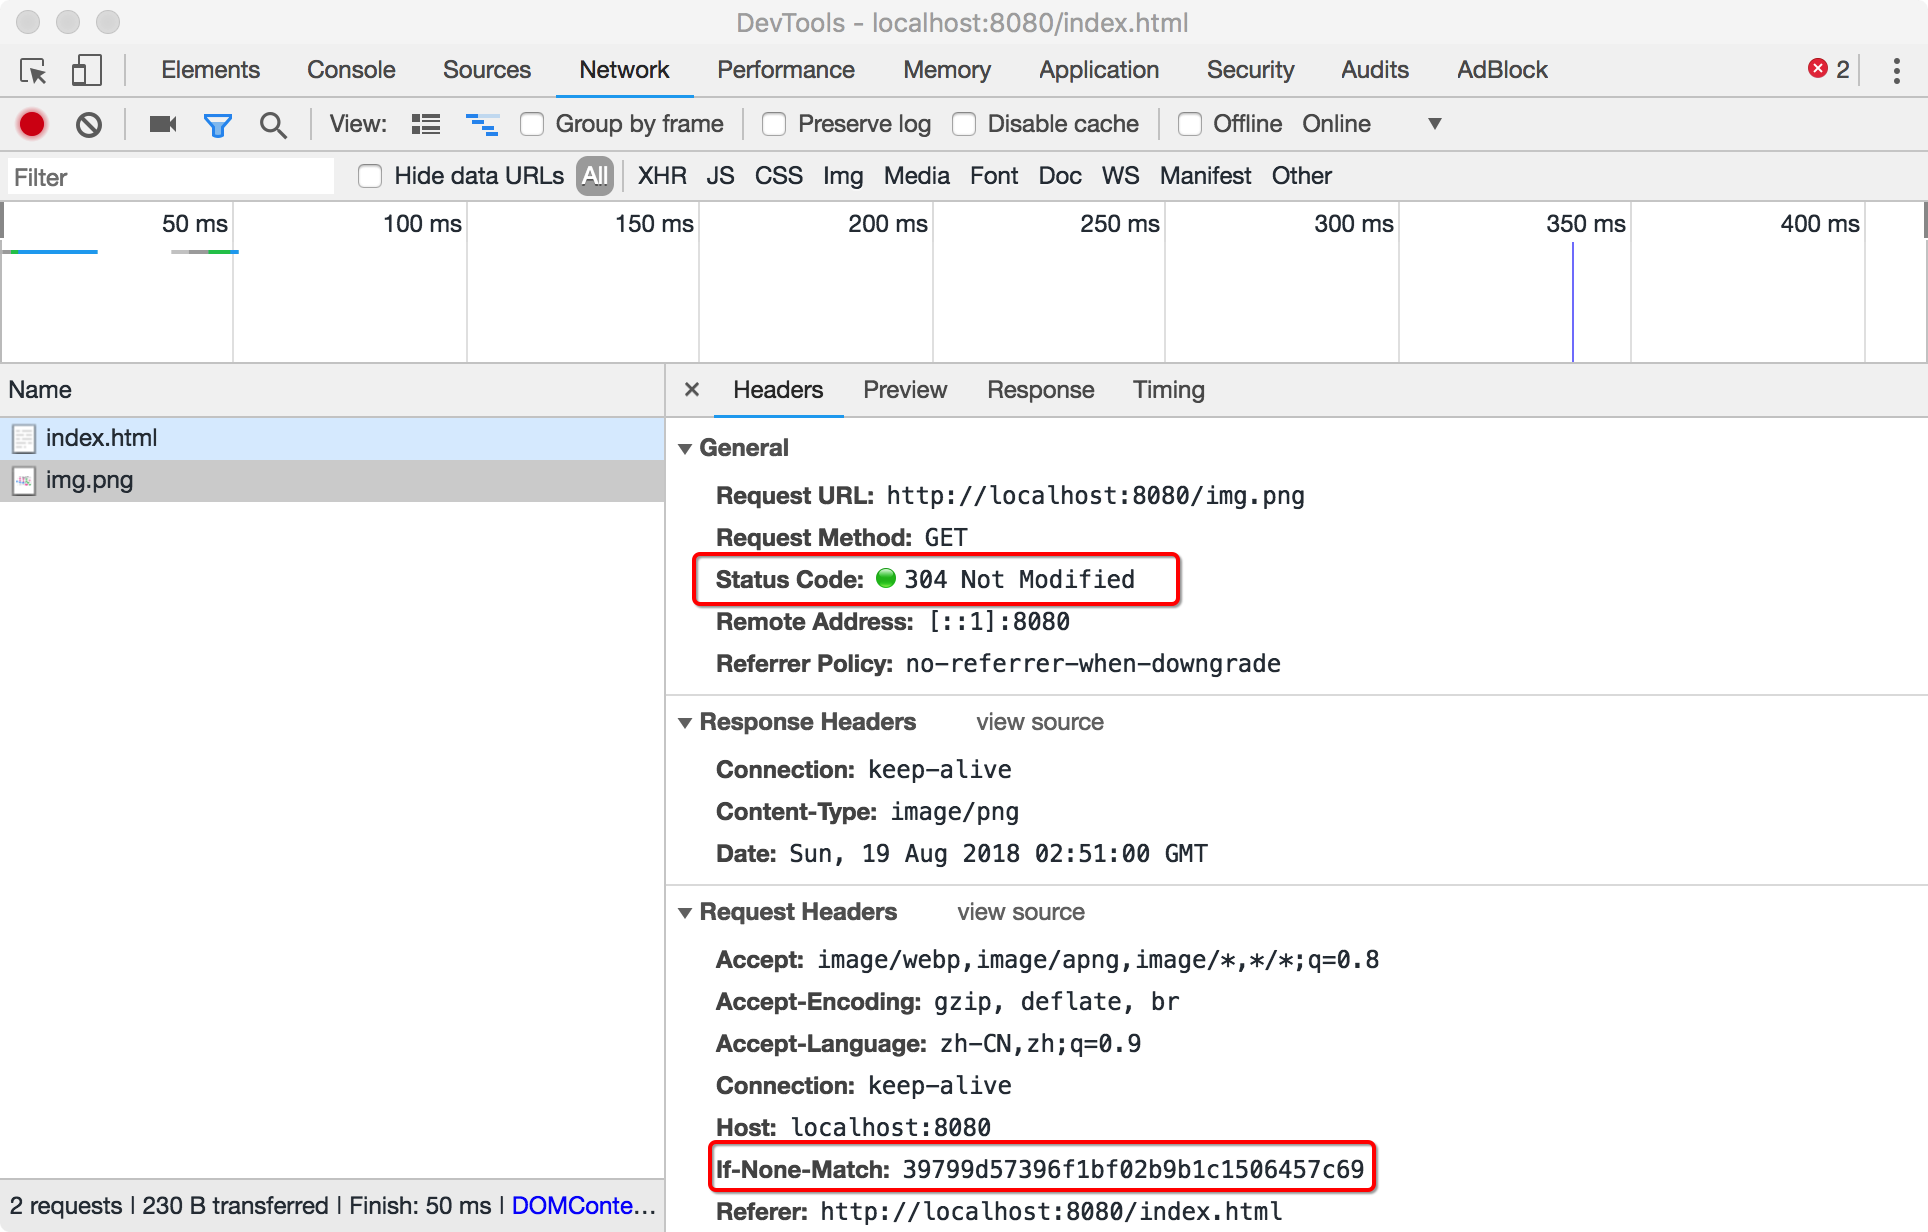
Task: Open the Timing tab
Action: [x=1168, y=390]
